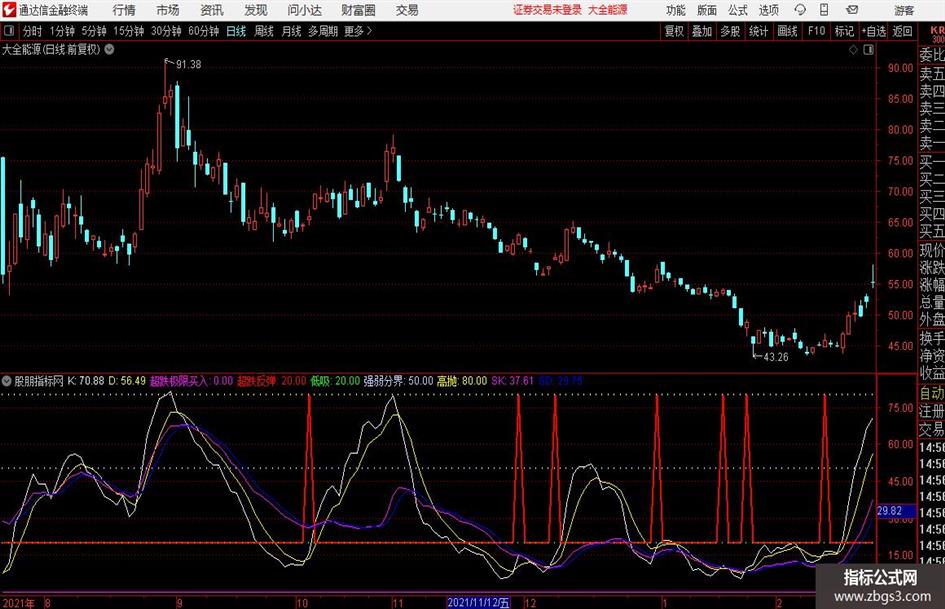Open the mail envelope icon
This screenshot has width=945, height=609.
pyautogui.click(x=852, y=10)
